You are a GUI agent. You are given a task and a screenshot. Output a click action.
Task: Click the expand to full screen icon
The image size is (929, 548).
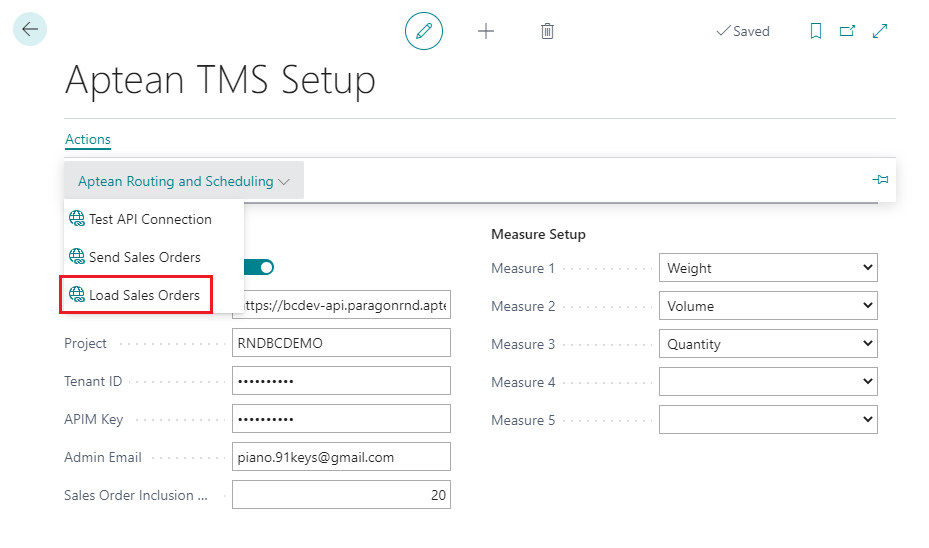[x=880, y=31]
